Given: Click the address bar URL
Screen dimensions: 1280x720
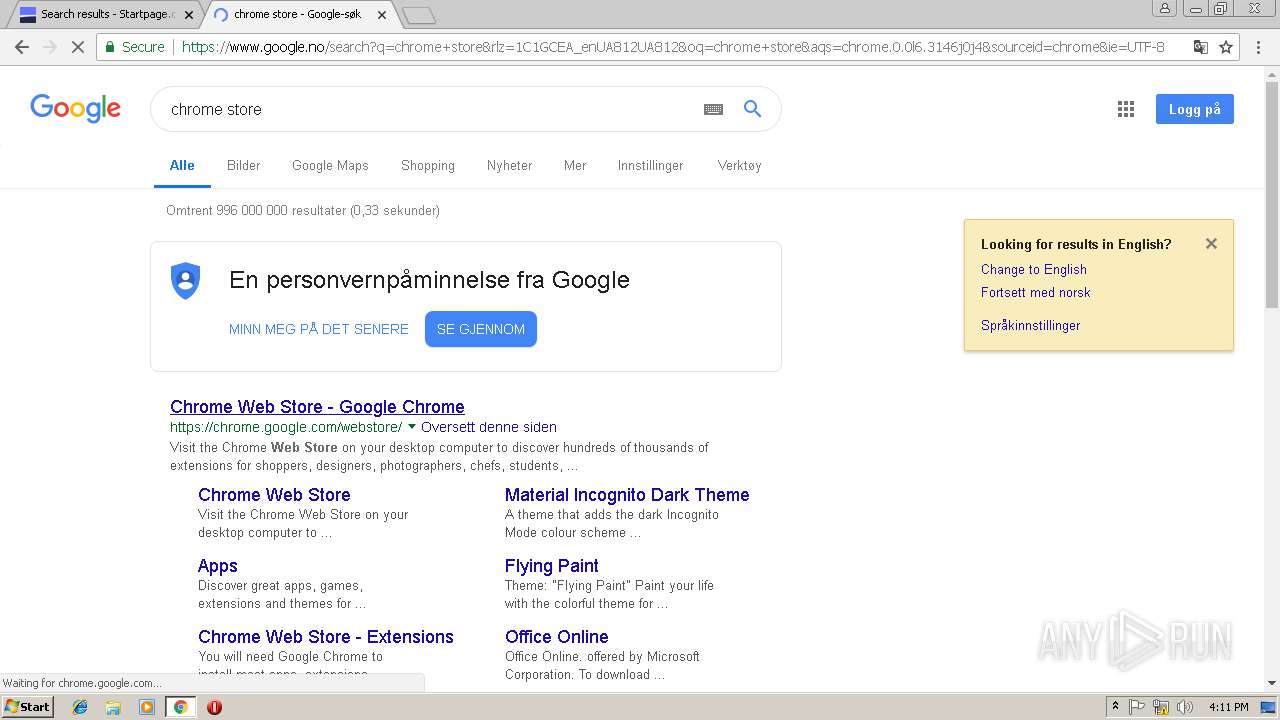Looking at the screenshot, I should pos(673,47).
